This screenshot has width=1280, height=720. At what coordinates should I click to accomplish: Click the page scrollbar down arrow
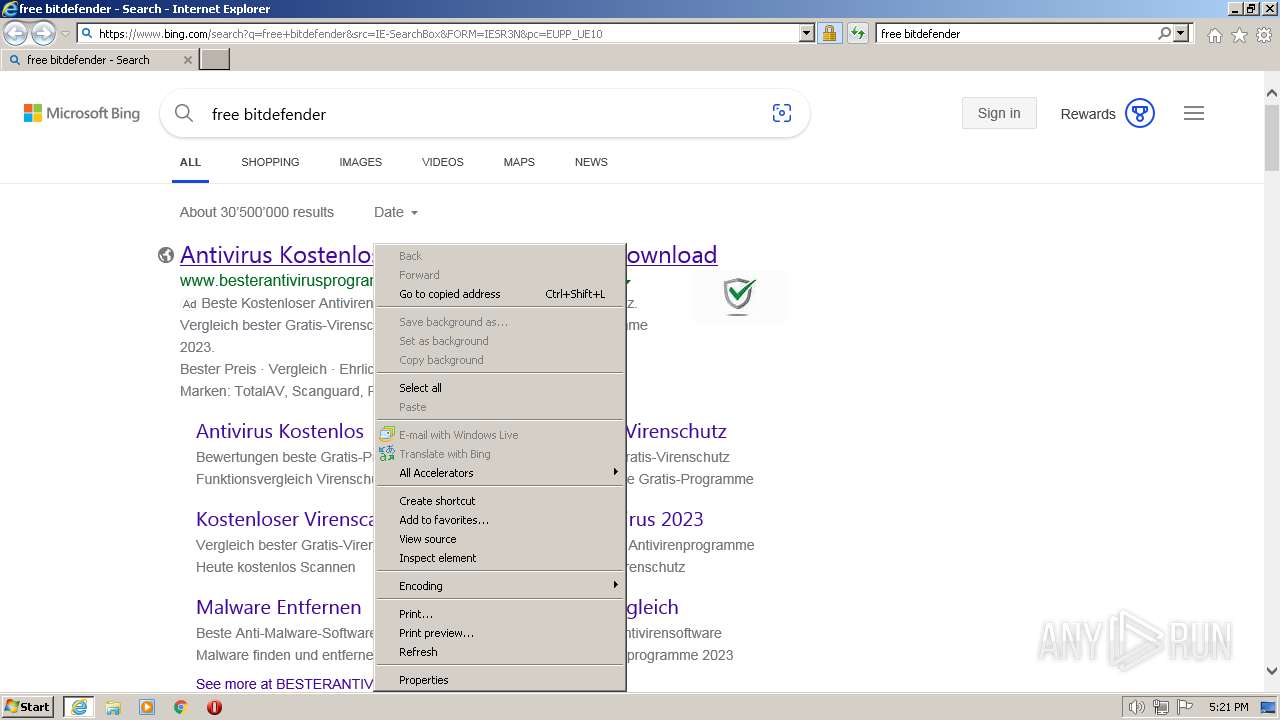[1272, 672]
